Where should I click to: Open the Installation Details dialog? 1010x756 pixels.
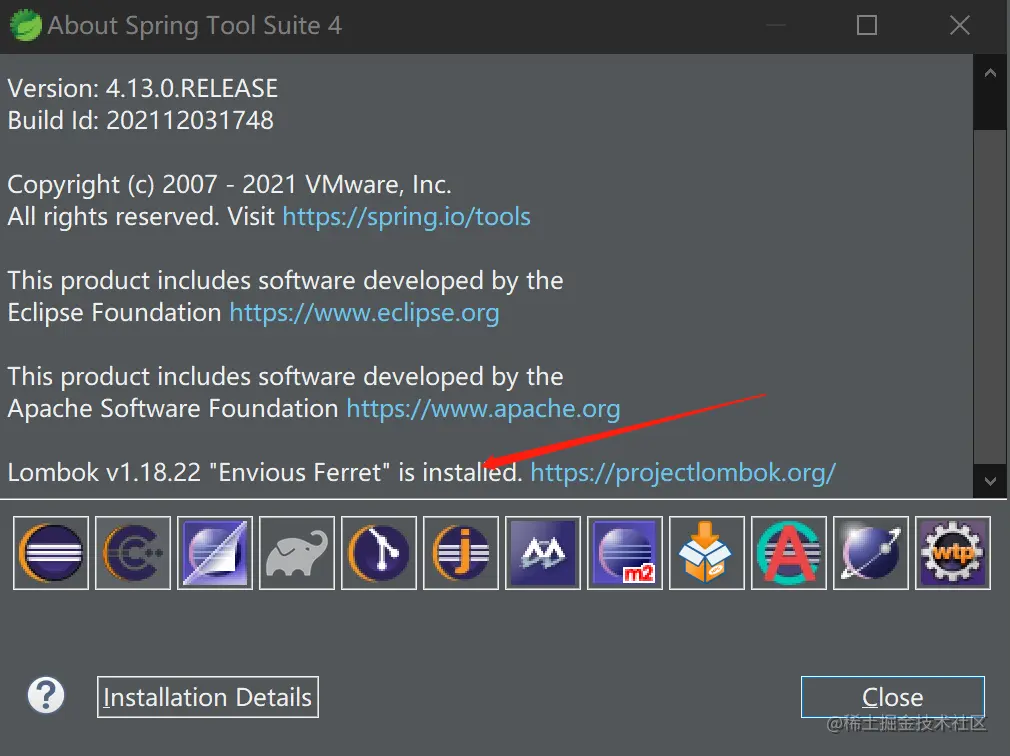(207, 697)
